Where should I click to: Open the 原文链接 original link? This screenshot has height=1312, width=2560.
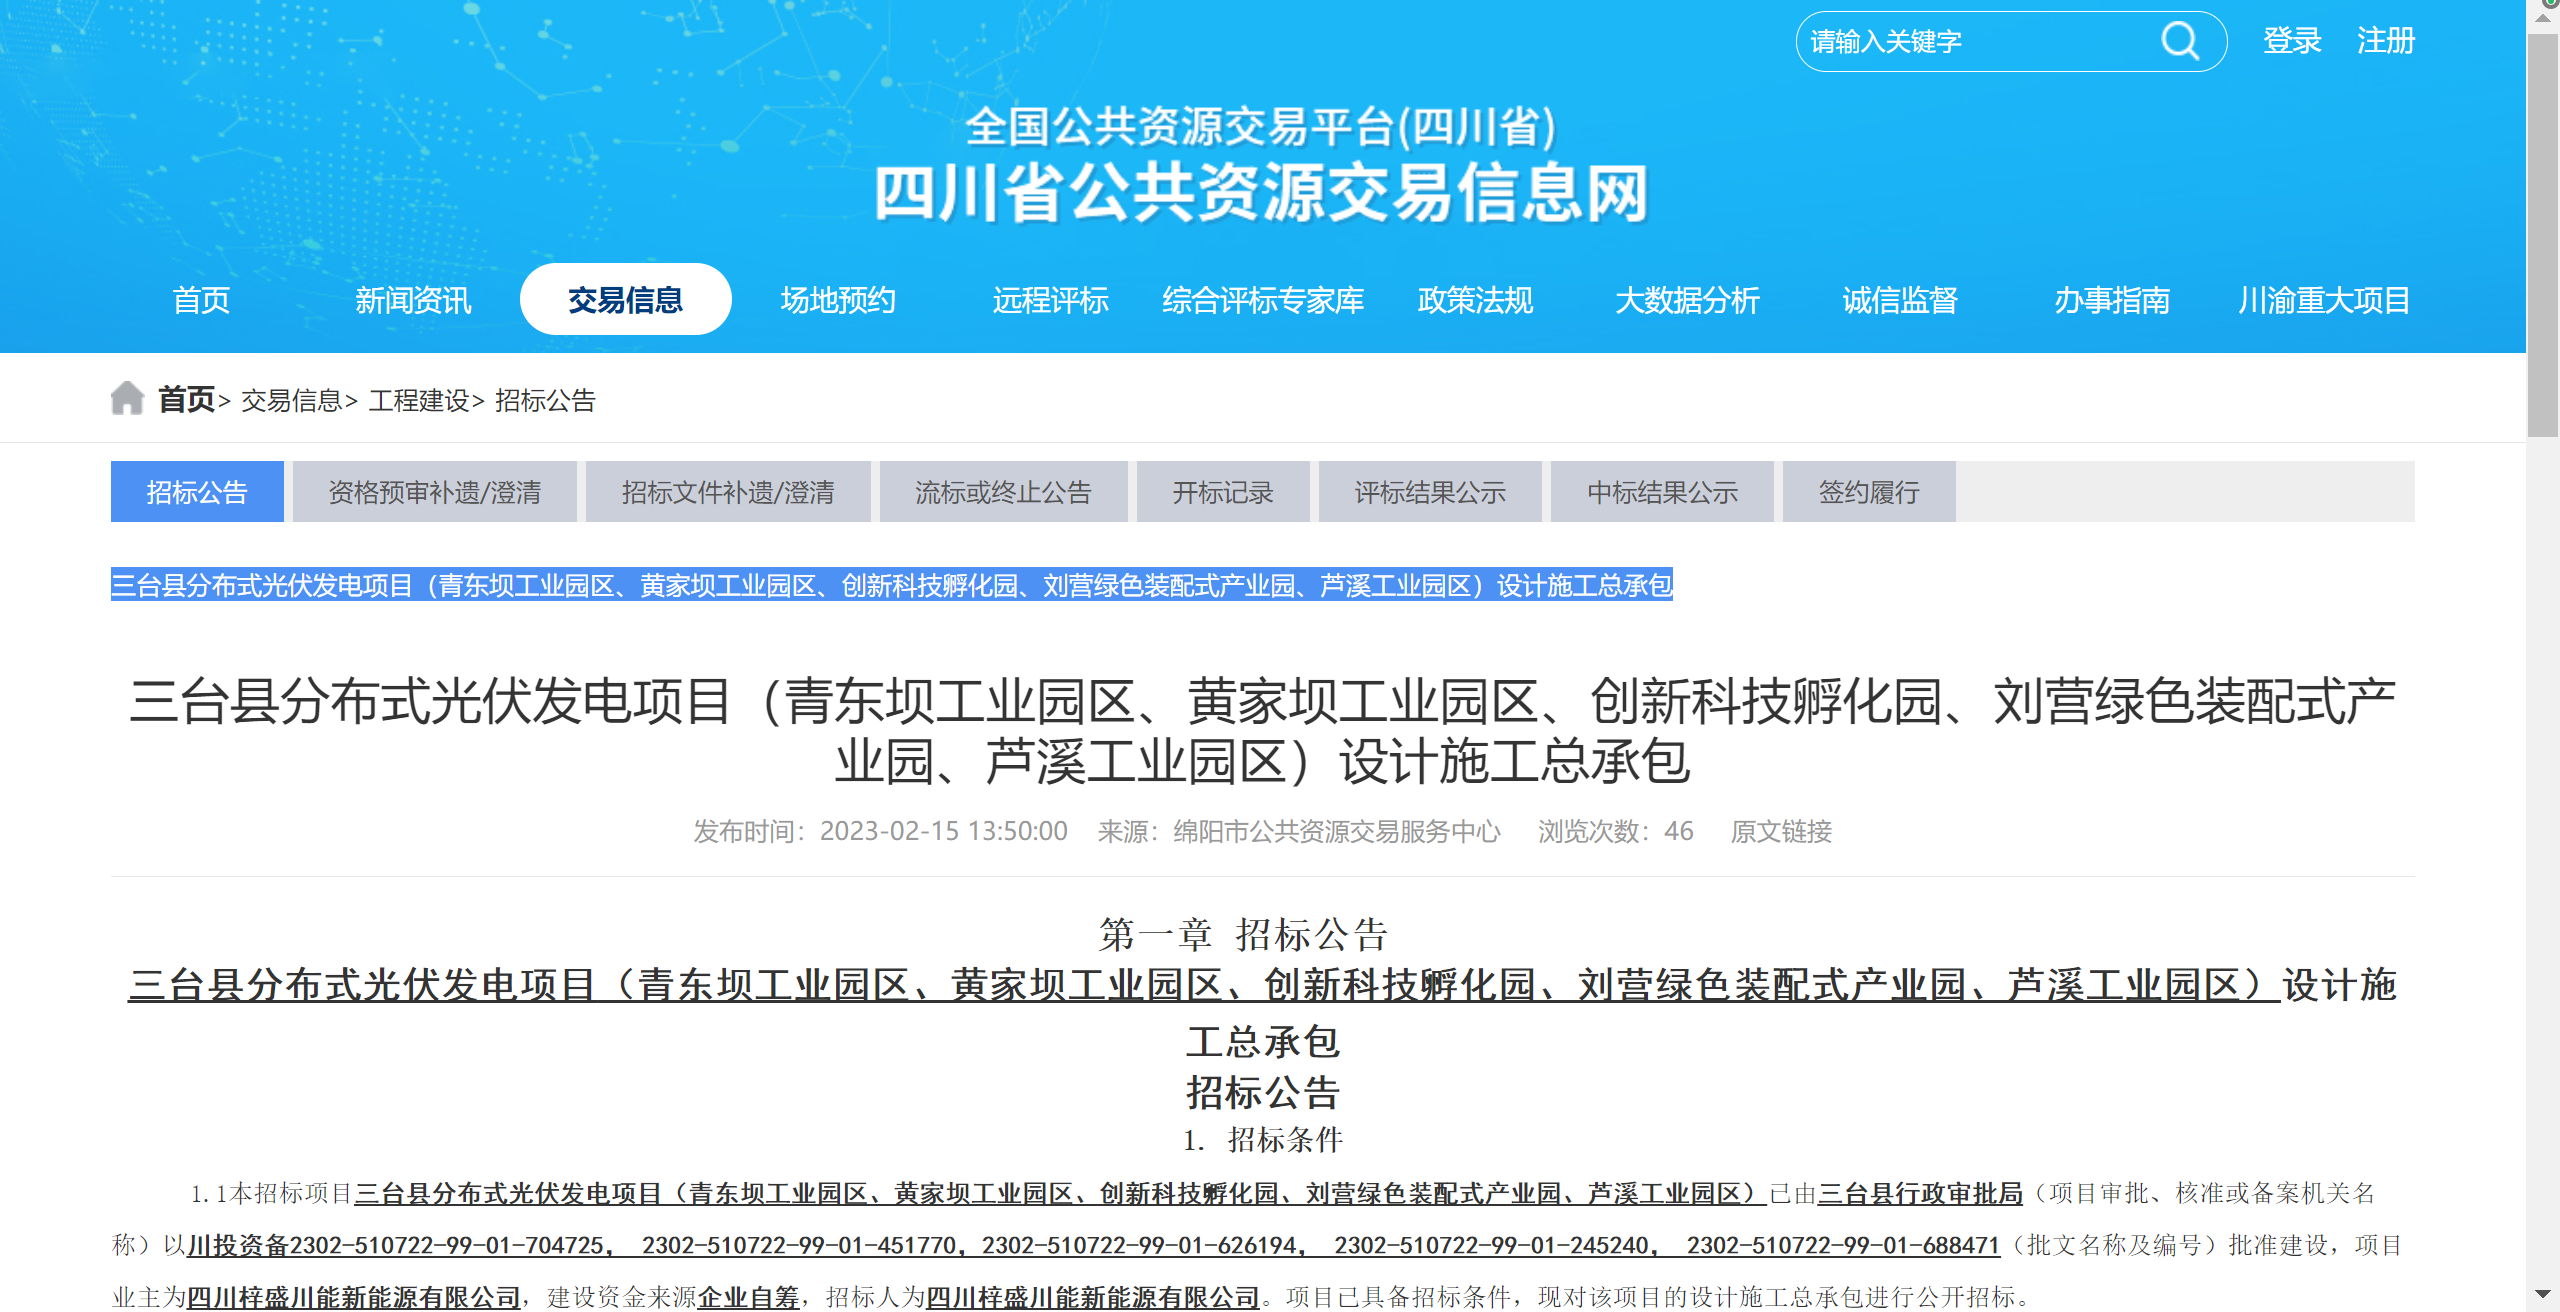coord(1781,832)
